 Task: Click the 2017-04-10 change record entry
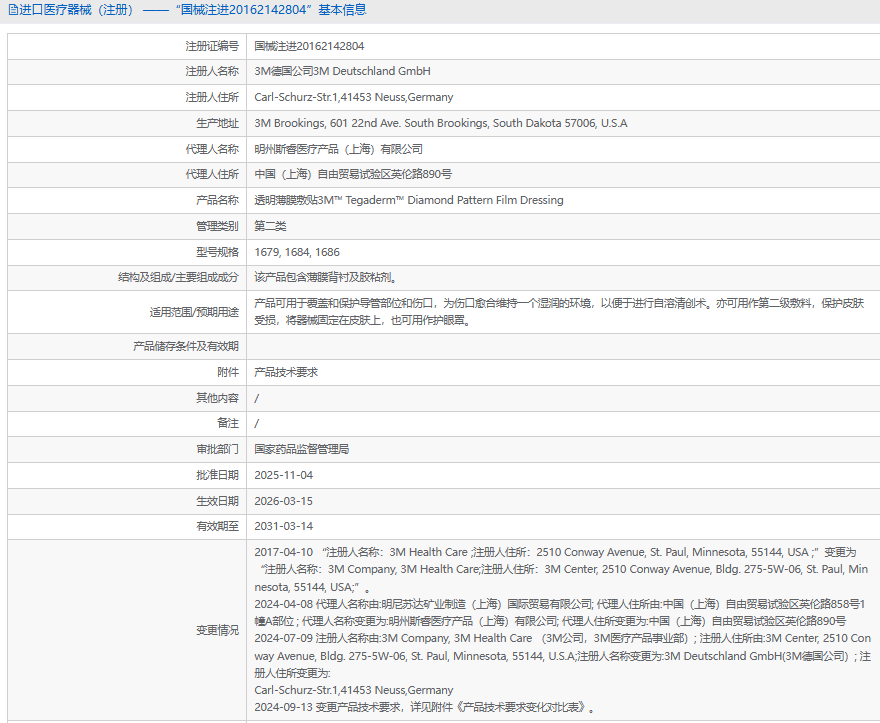(x=561, y=569)
